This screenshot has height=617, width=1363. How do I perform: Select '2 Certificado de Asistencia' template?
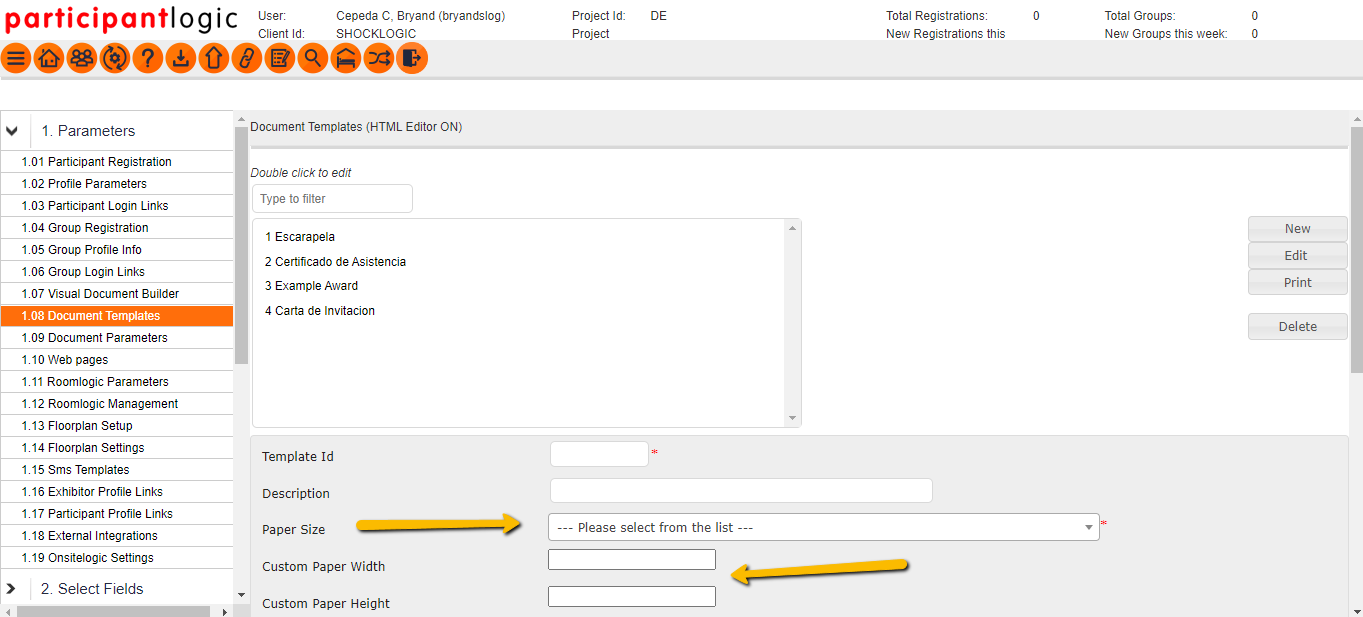click(x=335, y=262)
